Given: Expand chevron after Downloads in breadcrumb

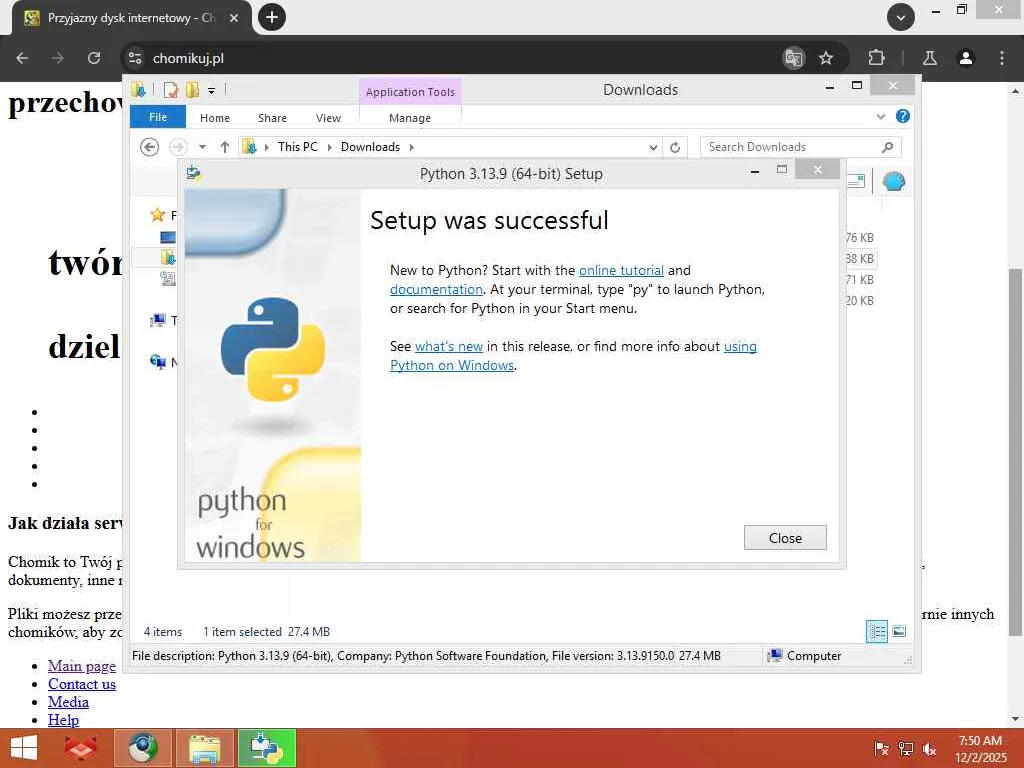Looking at the screenshot, I should point(411,148).
